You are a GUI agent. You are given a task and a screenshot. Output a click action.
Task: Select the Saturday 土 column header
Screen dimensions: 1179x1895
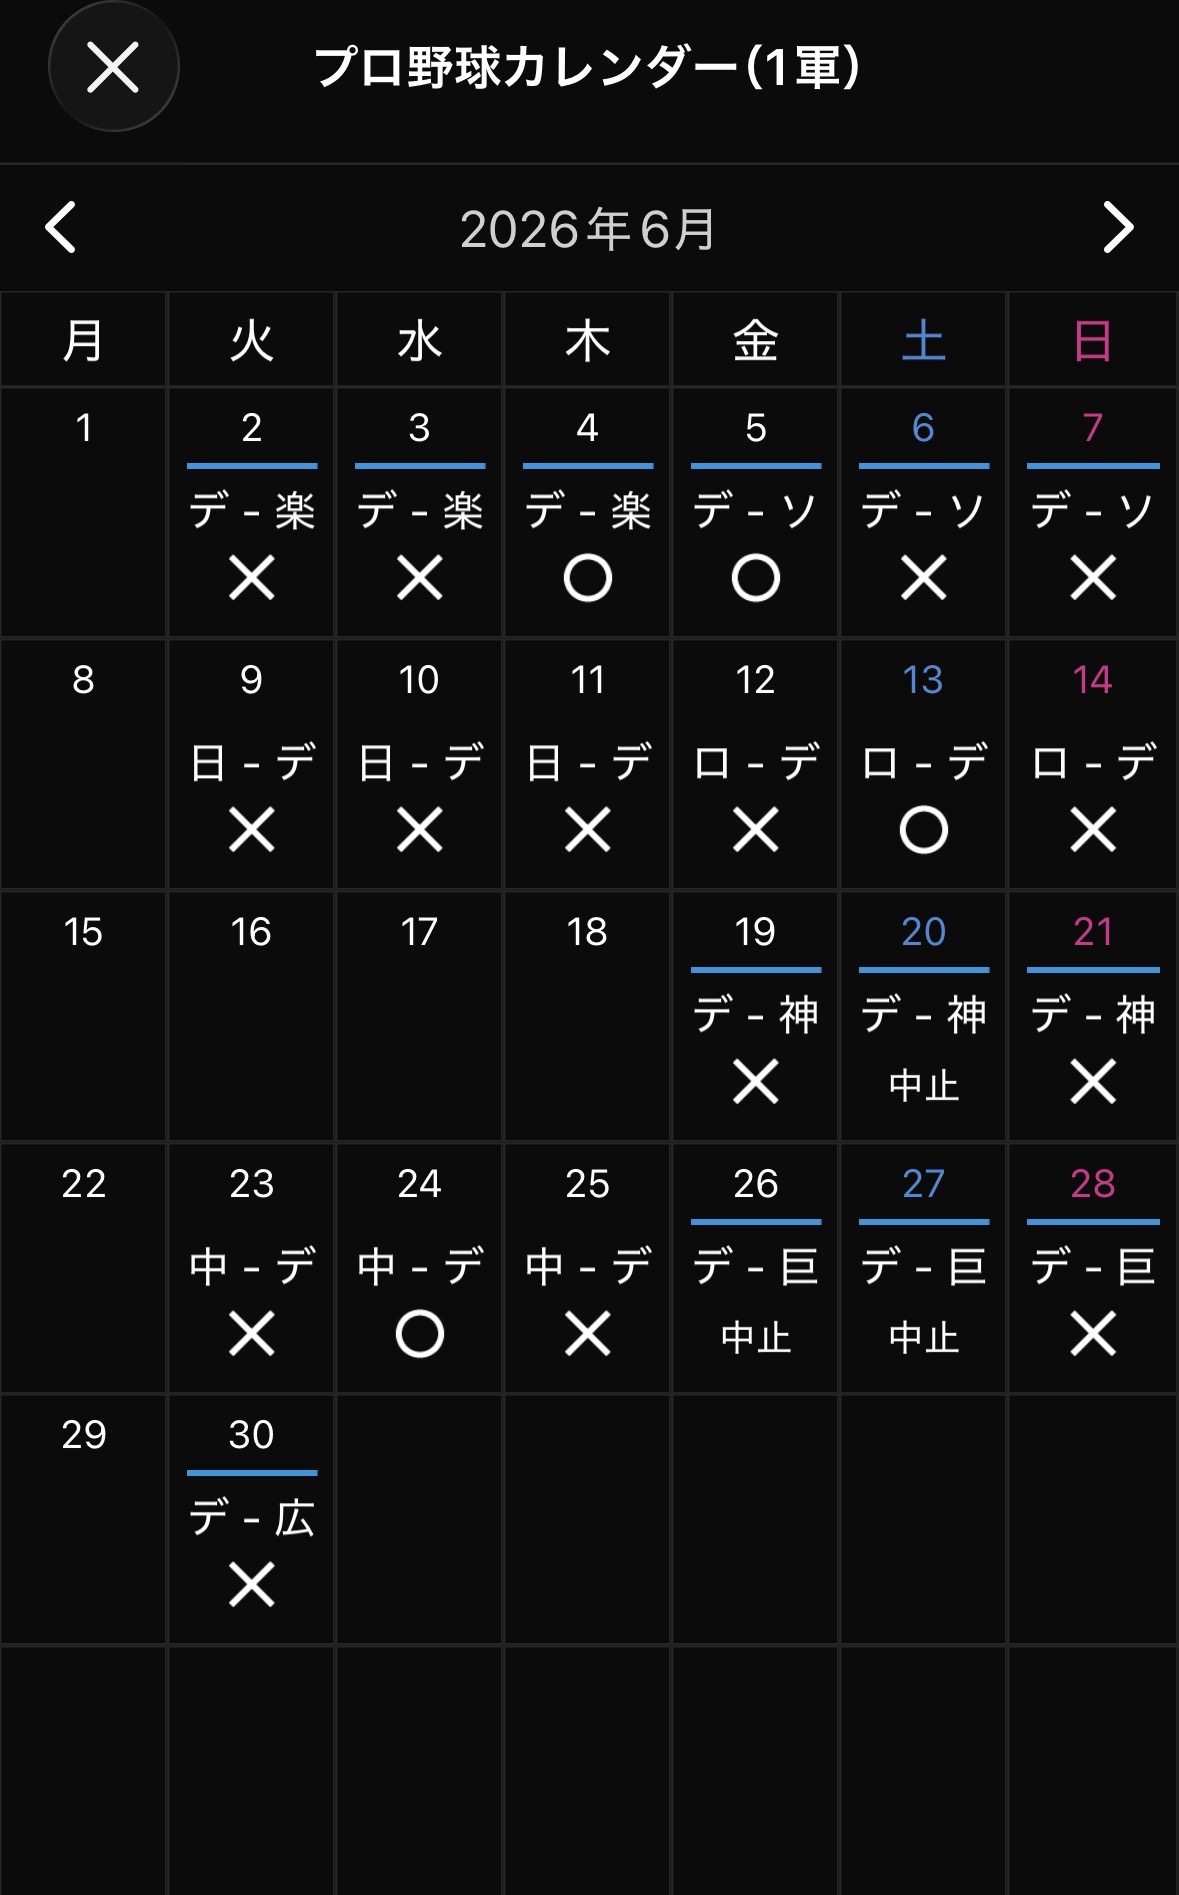923,341
